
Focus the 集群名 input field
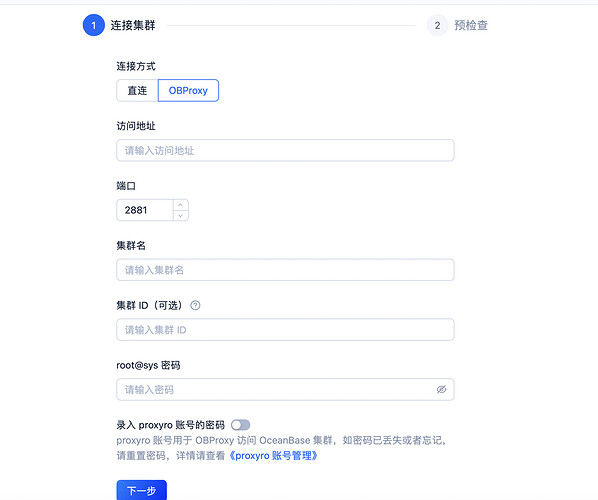point(285,270)
